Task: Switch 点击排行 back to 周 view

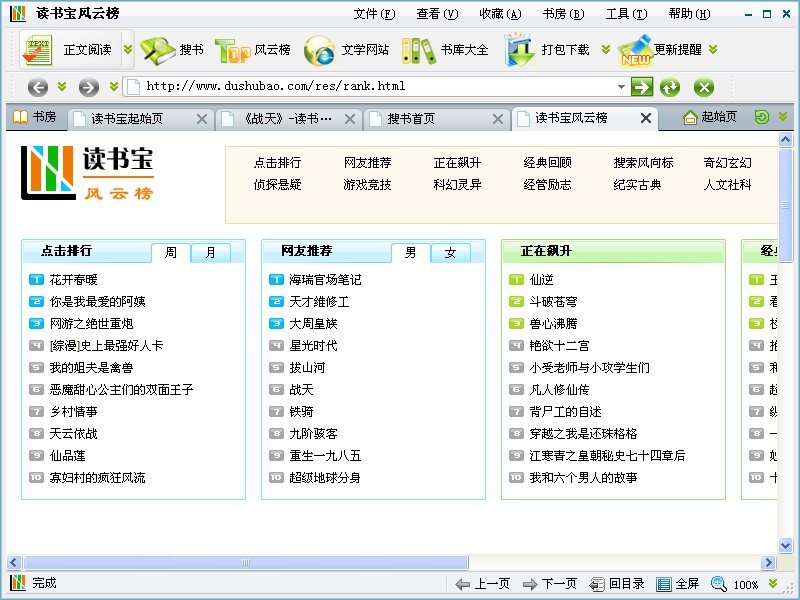Action: tap(170, 253)
